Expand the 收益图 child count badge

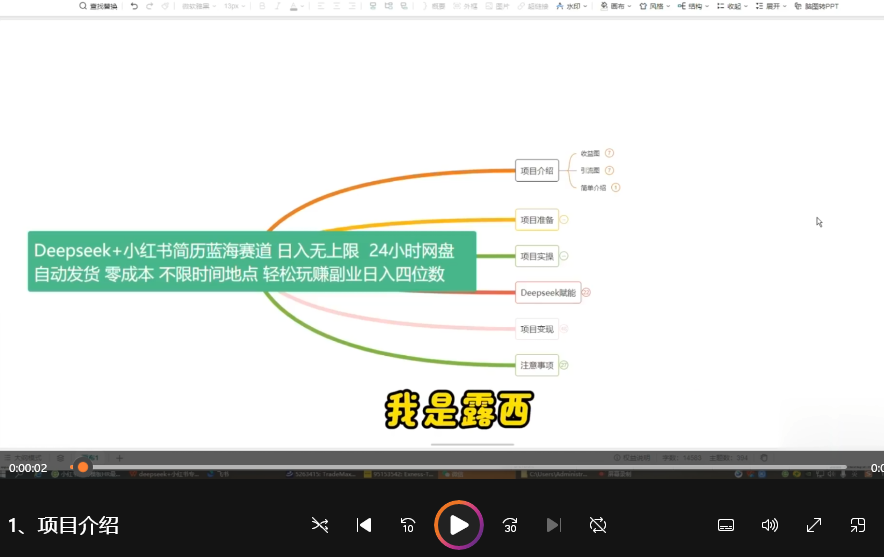coord(609,153)
